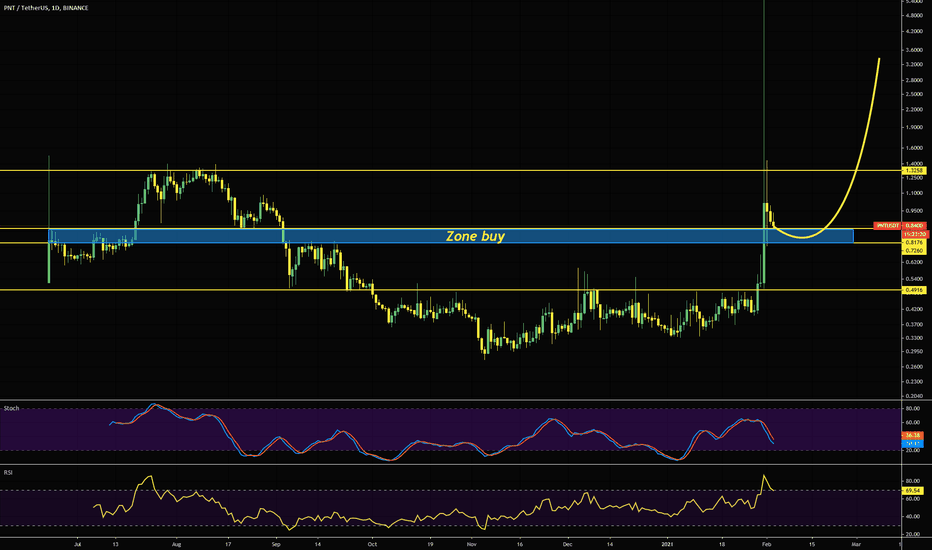The height and width of the screenshot is (550, 932).
Task: Click the Oct date on time axis
Action: pyautogui.click(x=372, y=544)
